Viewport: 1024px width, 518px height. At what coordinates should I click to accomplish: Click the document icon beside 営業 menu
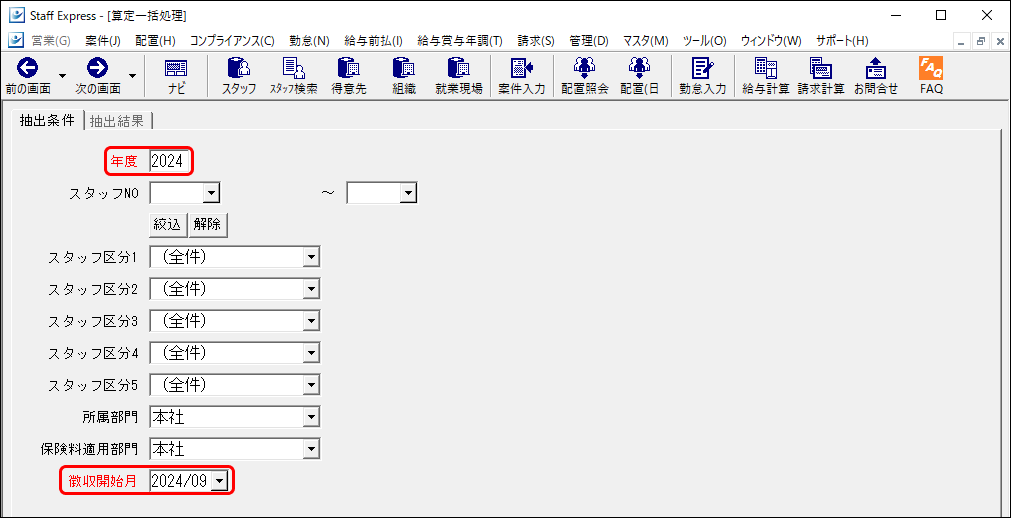click(16, 40)
